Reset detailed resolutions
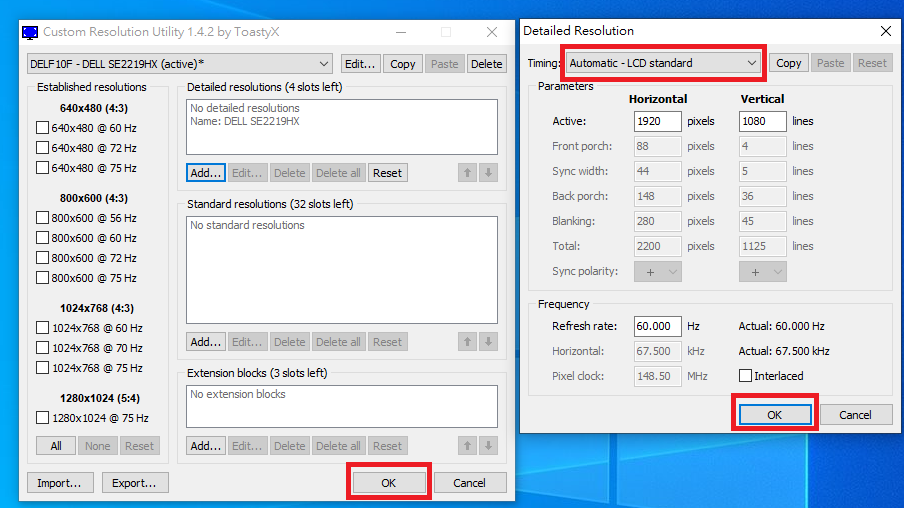Screen dimensions: 904x508 click(387, 172)
